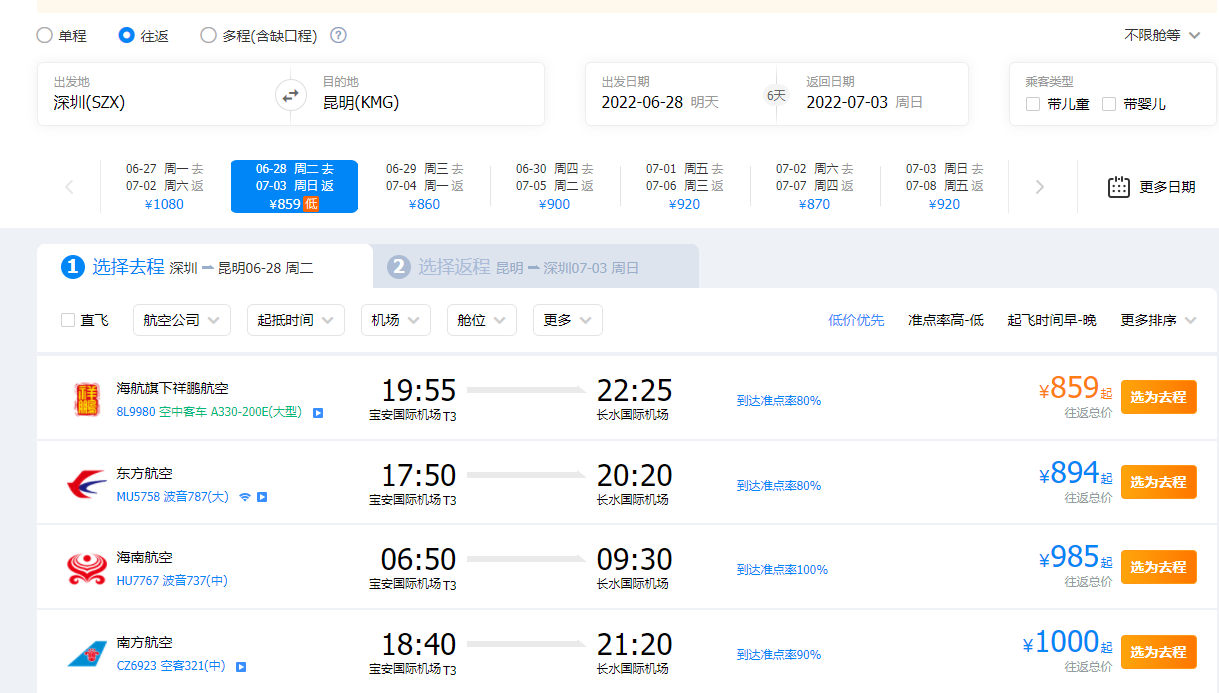Click flight number 8L9980 aircraft info

pyautogui.click(x=209, y=412)
